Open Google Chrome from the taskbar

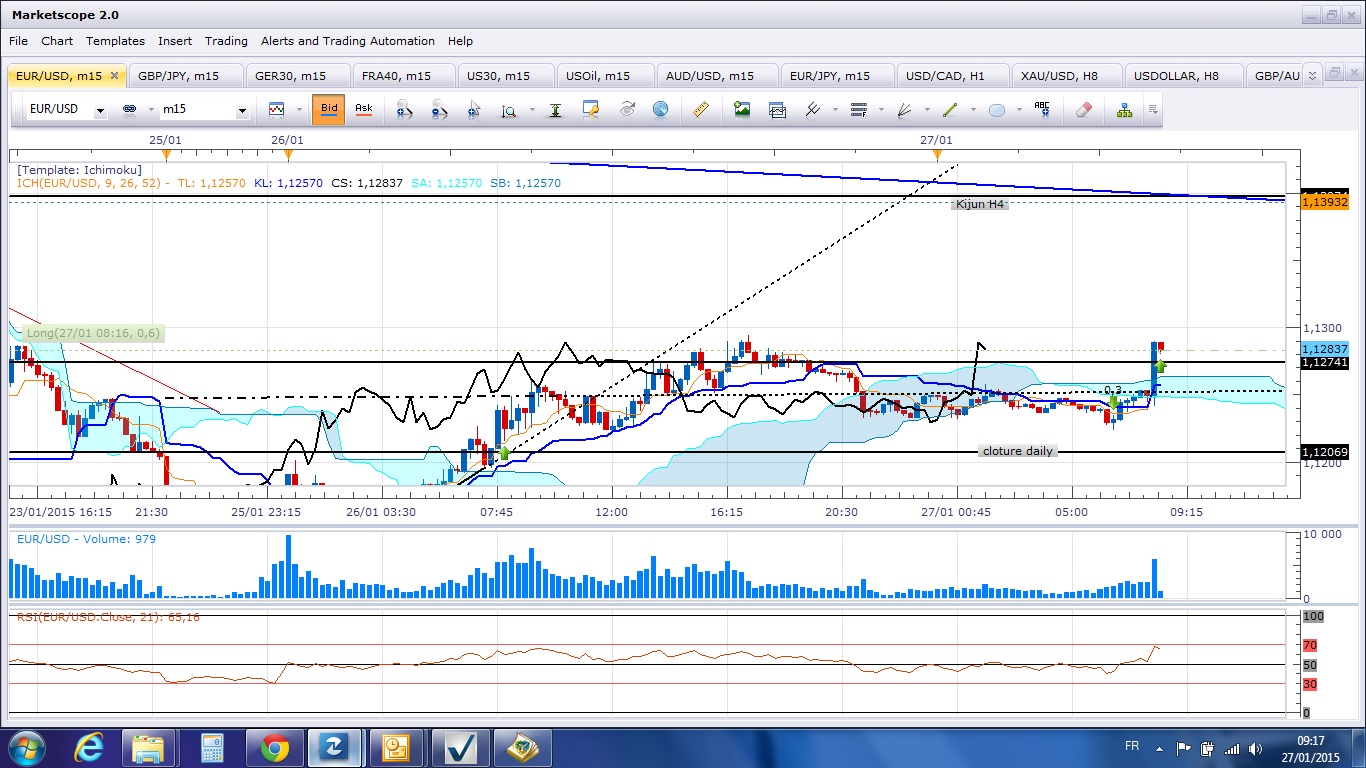click(x=273, y=747)
